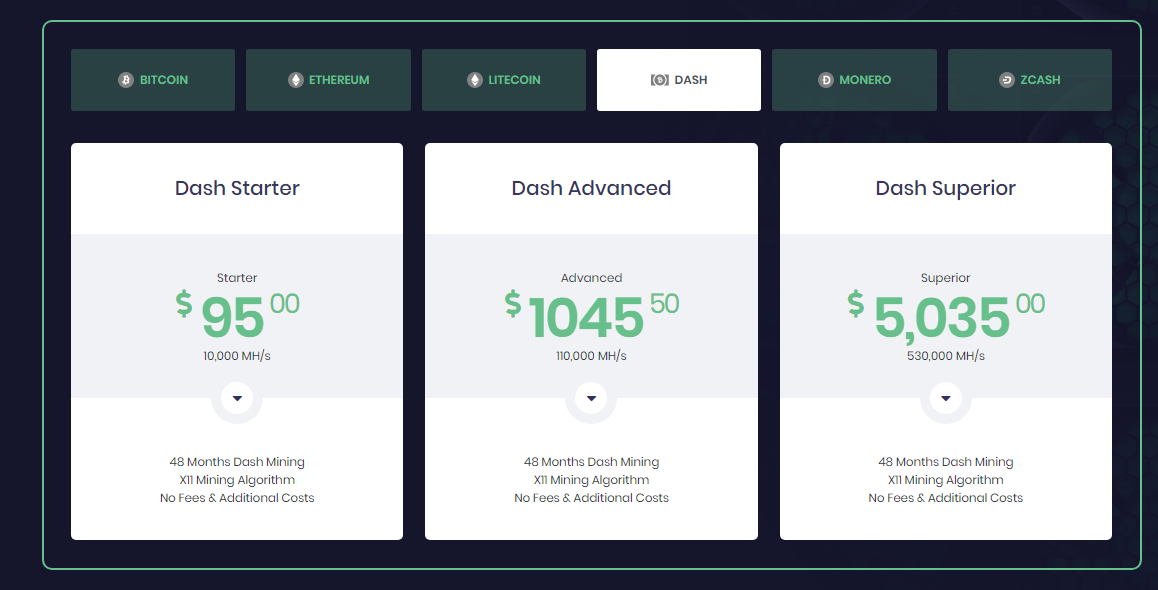Expand the Dash Advanced plan arrow

pos(591,398)
